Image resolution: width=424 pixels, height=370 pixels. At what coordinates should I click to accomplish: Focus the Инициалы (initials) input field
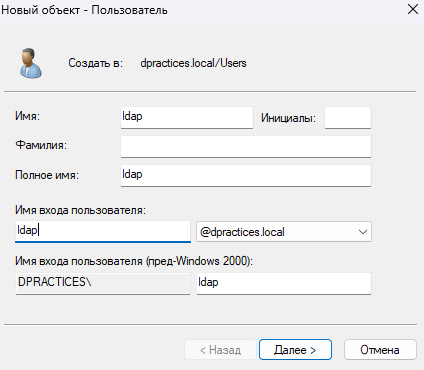(348, 117)
